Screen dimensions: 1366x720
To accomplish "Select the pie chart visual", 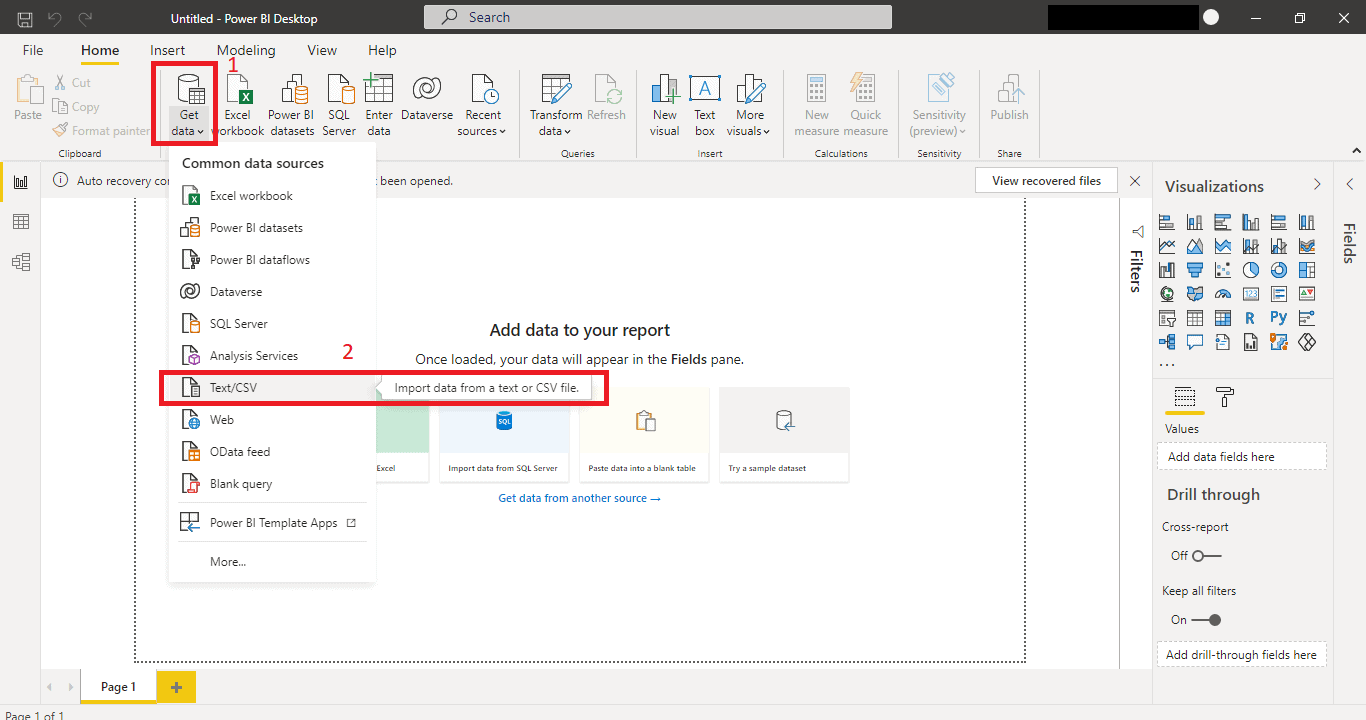I will click(x=1250, y=268).
